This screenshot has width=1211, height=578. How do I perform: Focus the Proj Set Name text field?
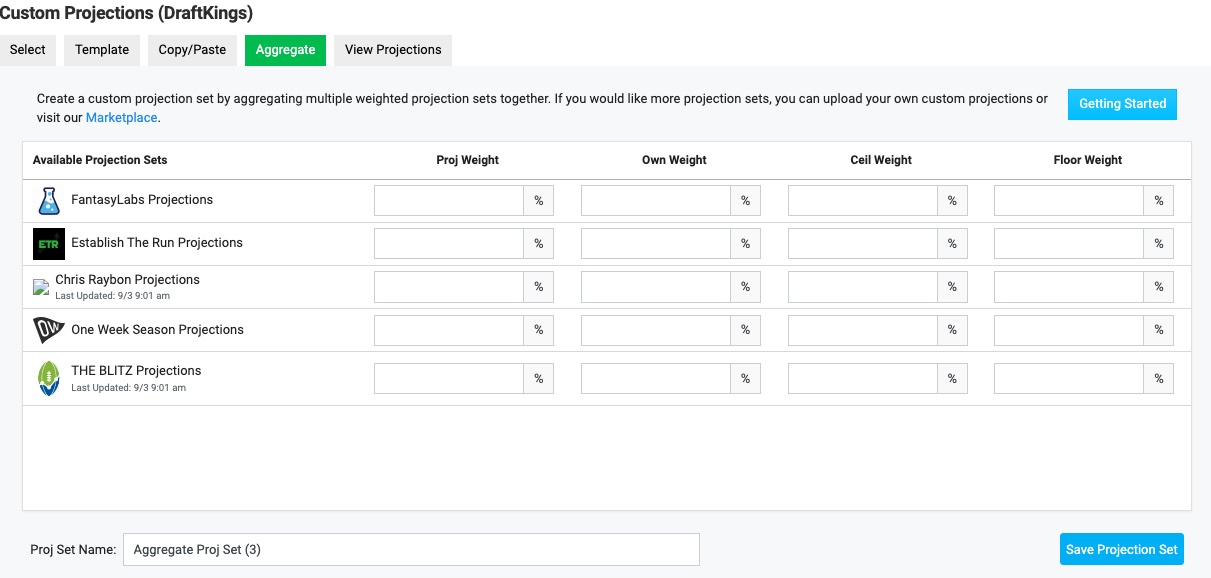[x=410, y=550]
